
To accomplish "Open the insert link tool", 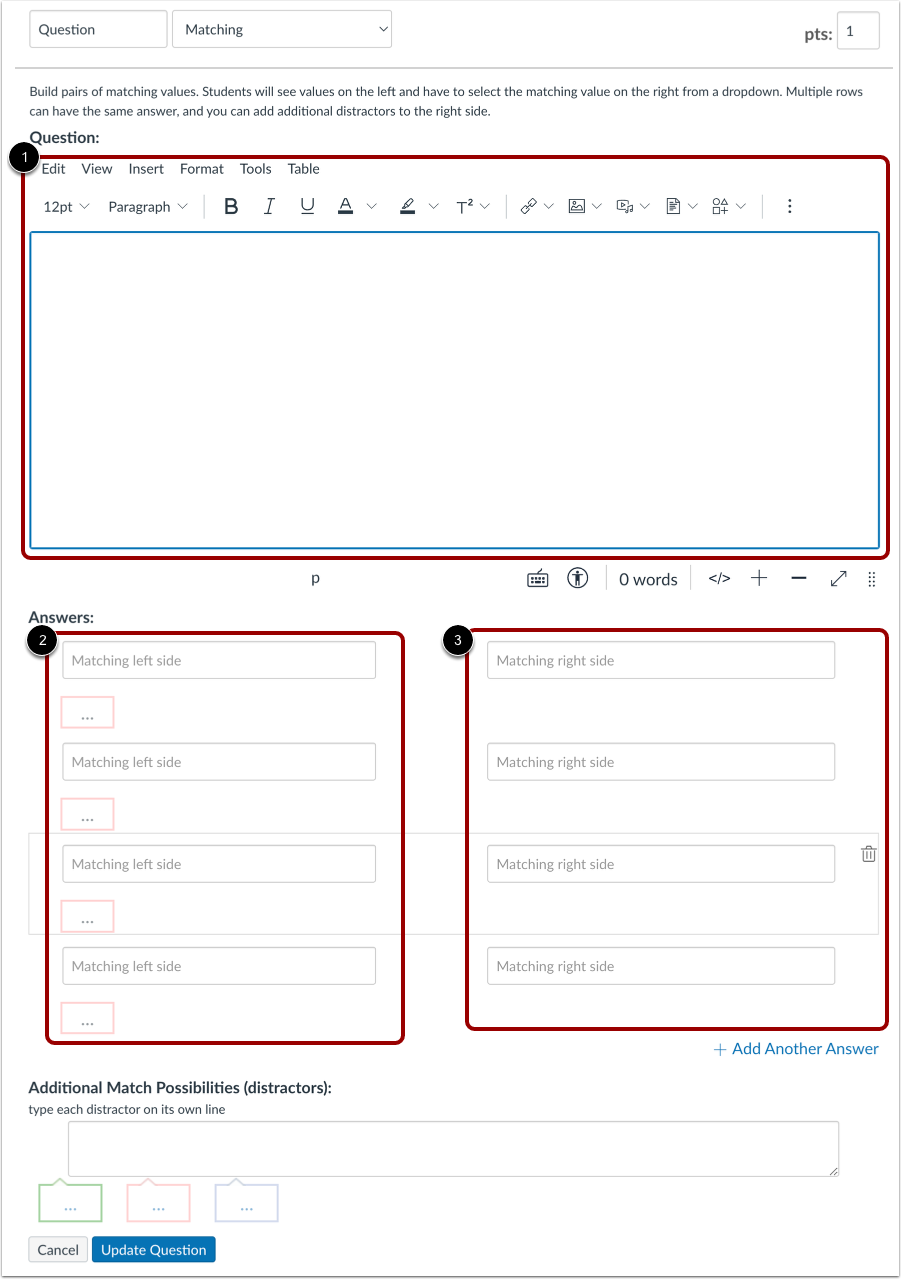I will tap(529, 206).
